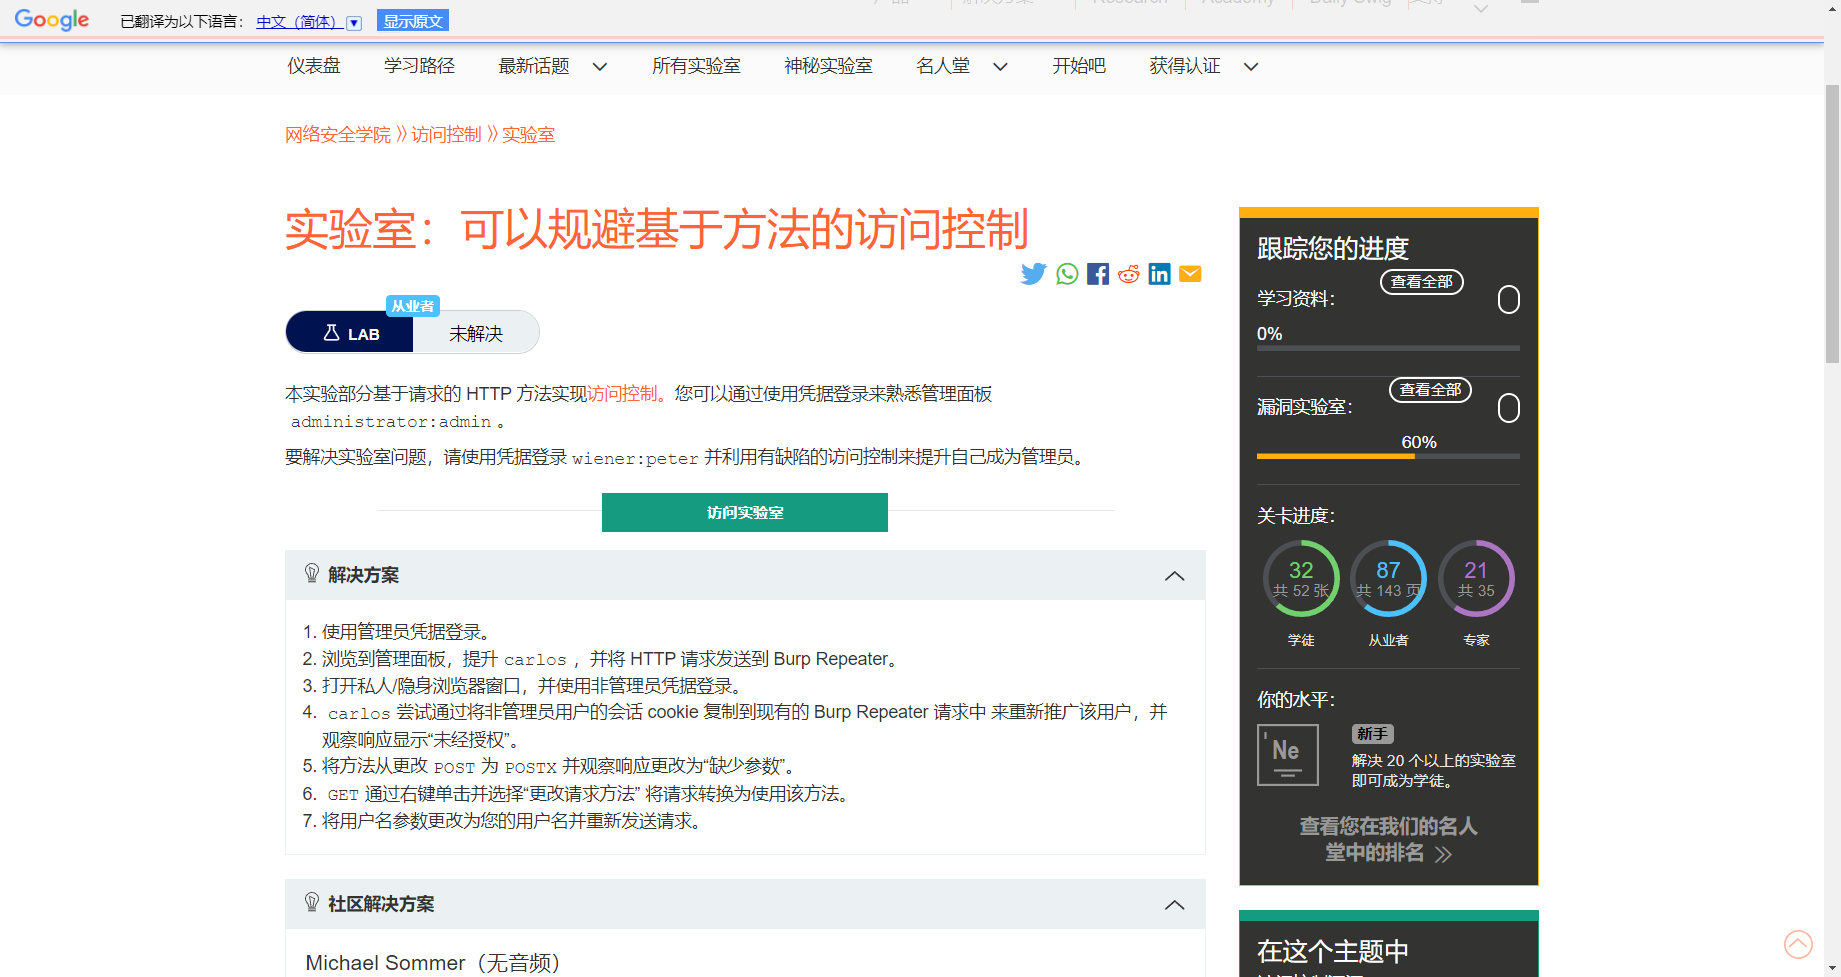Viewport: 1841px width, 977px height.
Task: Open the 访问控制 breadcrumb link
Action: click(x=446, y=135)
